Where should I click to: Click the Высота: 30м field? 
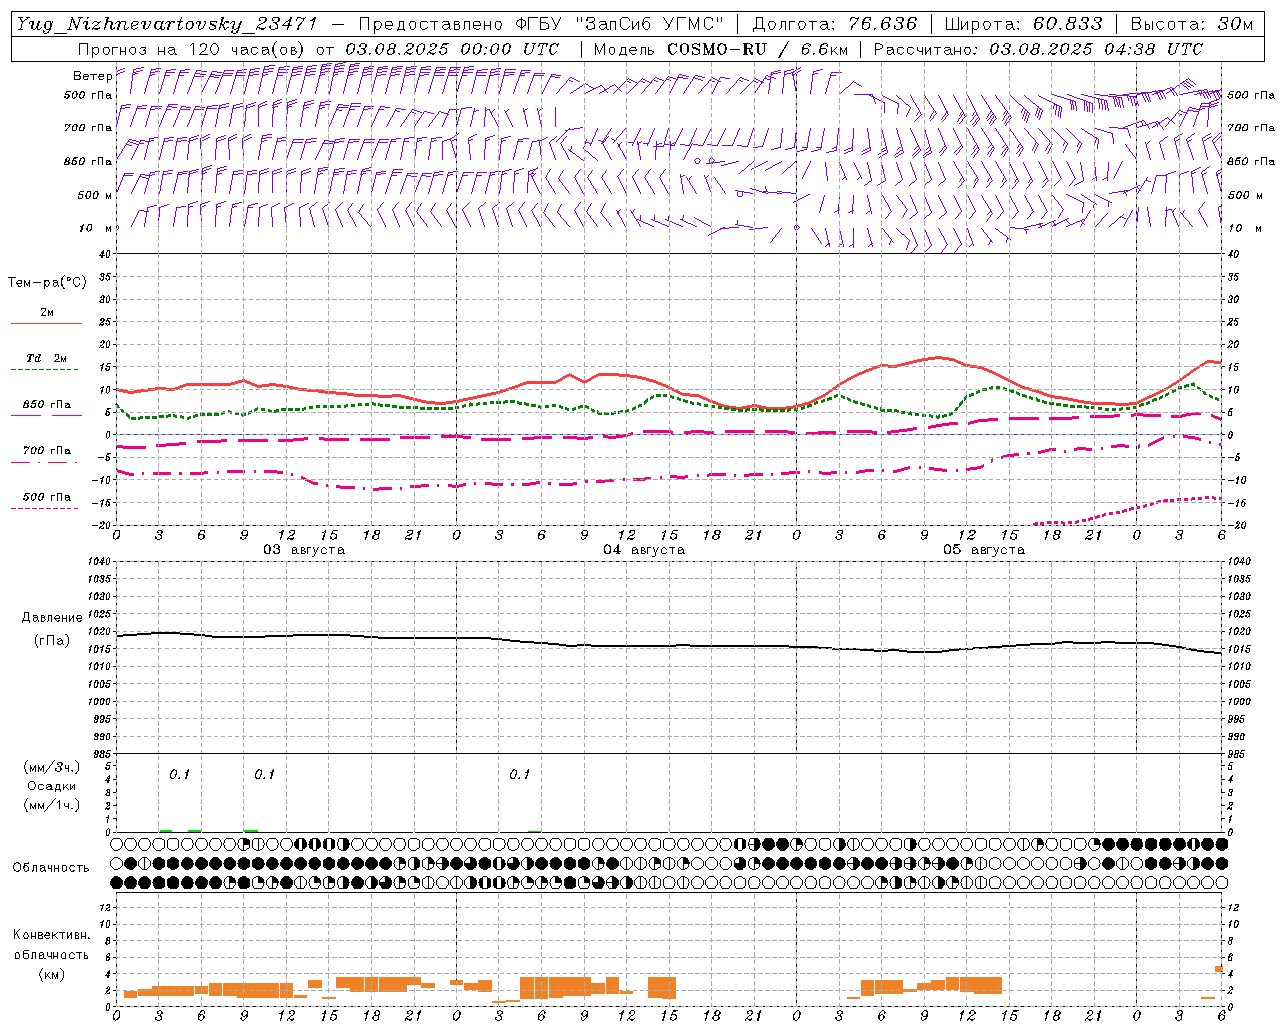(1191, 25)
